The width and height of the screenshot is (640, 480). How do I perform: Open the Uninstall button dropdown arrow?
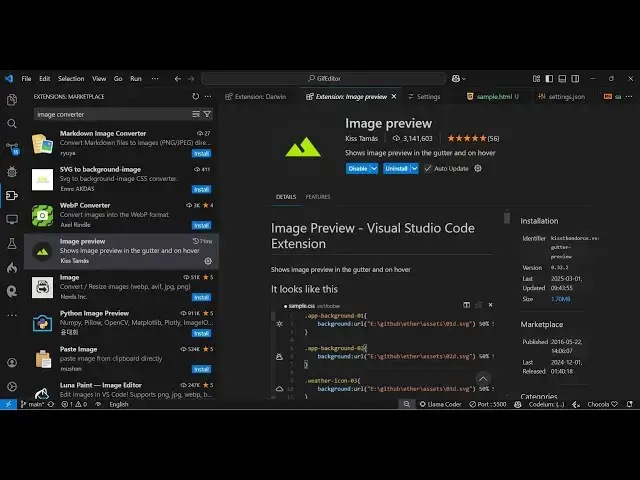tap(414, 169)
